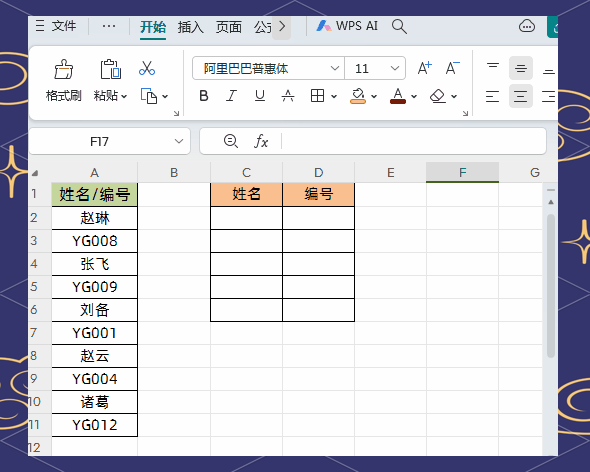Apply cell borders with grid icon
Screen dimensions: 590x472
pos(317,96)
